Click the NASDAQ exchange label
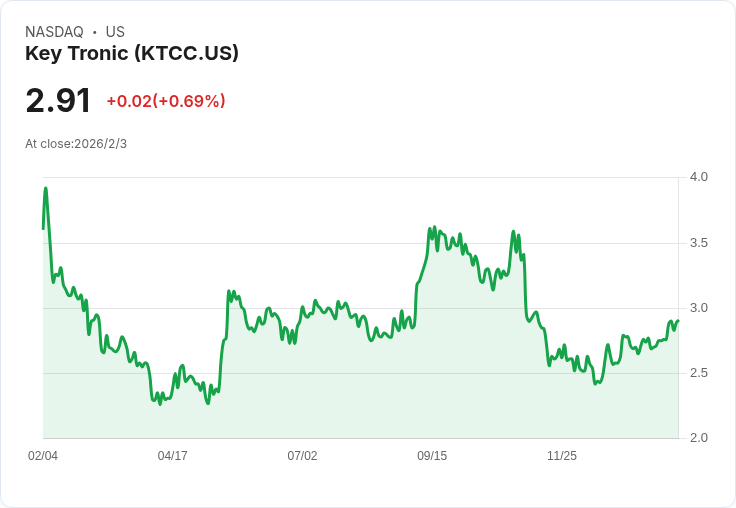The height and width of the screenshot is (508, 736). pyautogui.click(x=54, y=32)
